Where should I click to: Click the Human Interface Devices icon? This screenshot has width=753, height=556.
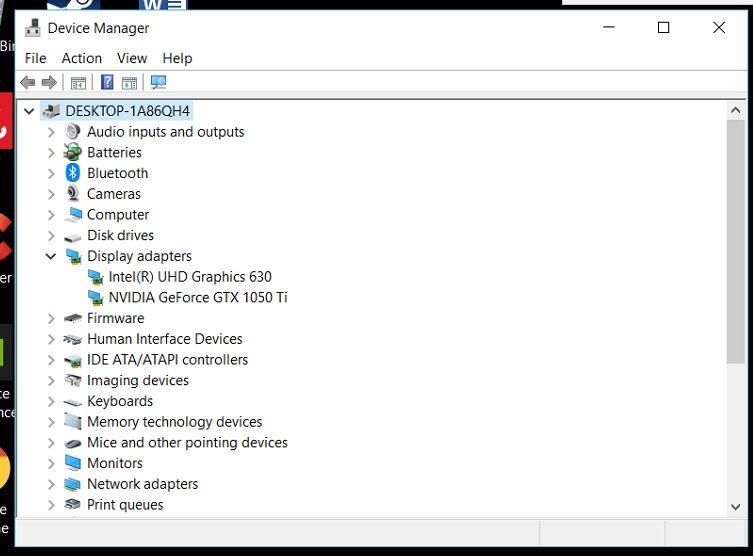click(73, 339)
